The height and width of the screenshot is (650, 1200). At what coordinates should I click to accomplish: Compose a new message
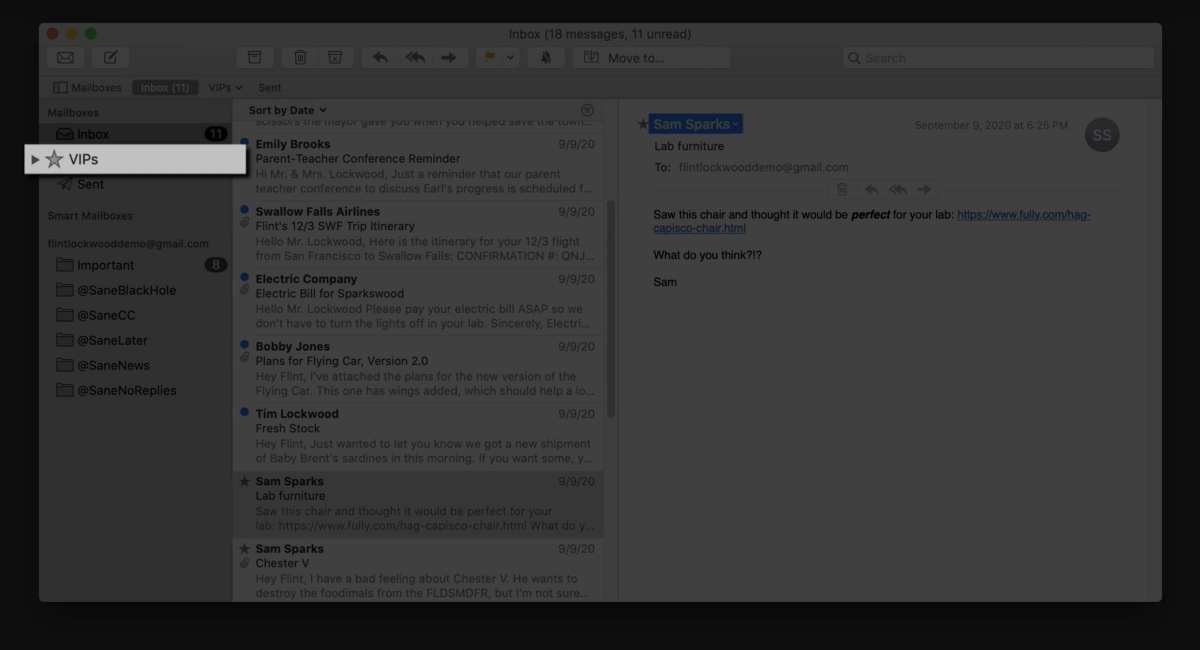pos(111,58)
